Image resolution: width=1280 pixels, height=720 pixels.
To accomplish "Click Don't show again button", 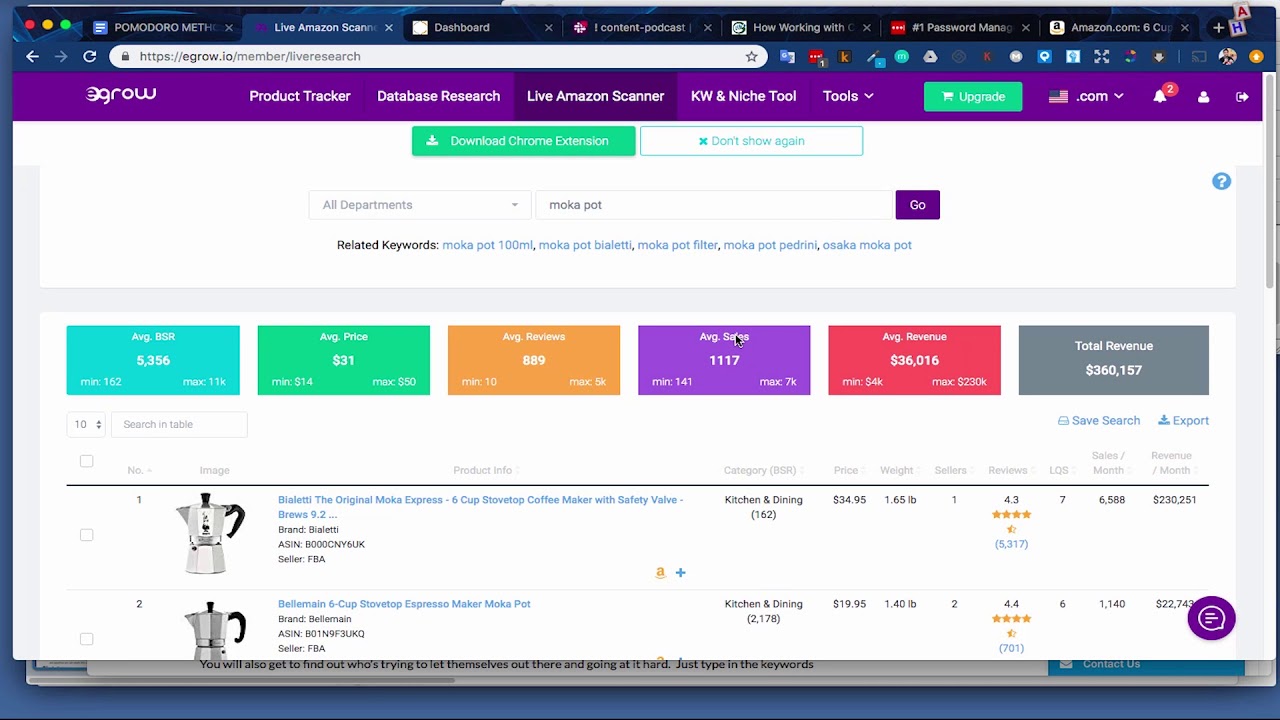I will click(751, 141).
